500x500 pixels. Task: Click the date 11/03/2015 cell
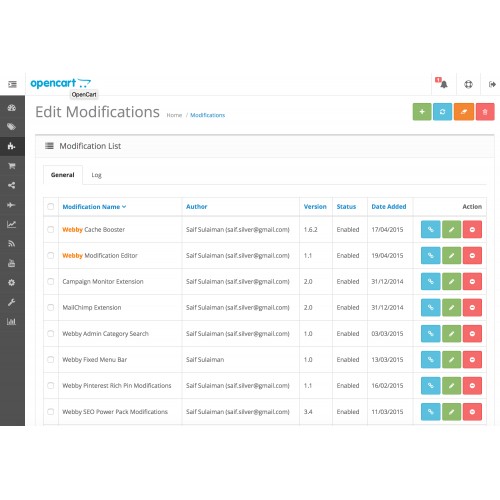387,412
